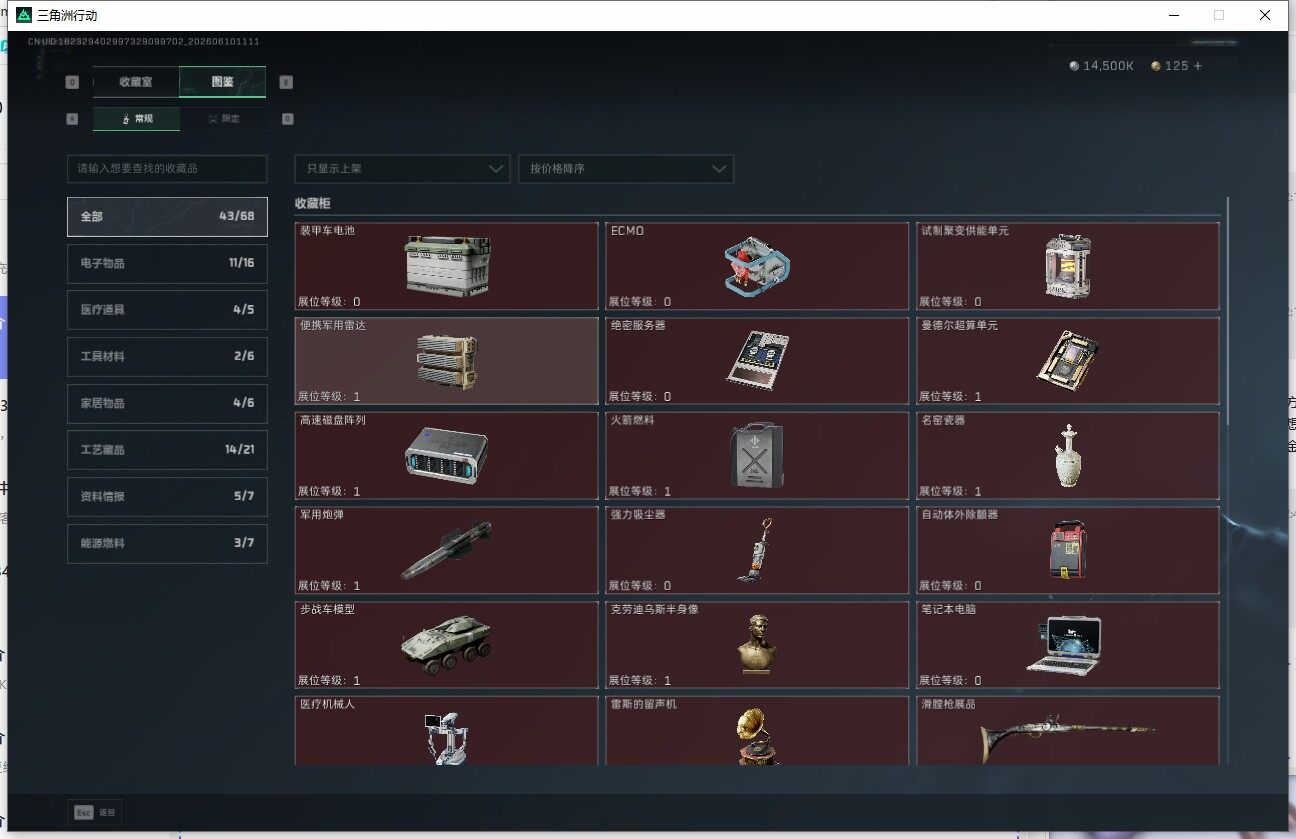Viewport: 1296px width, 839px height.
Task: Click the plus icon beside 125
Action: tap(1198, 66)
